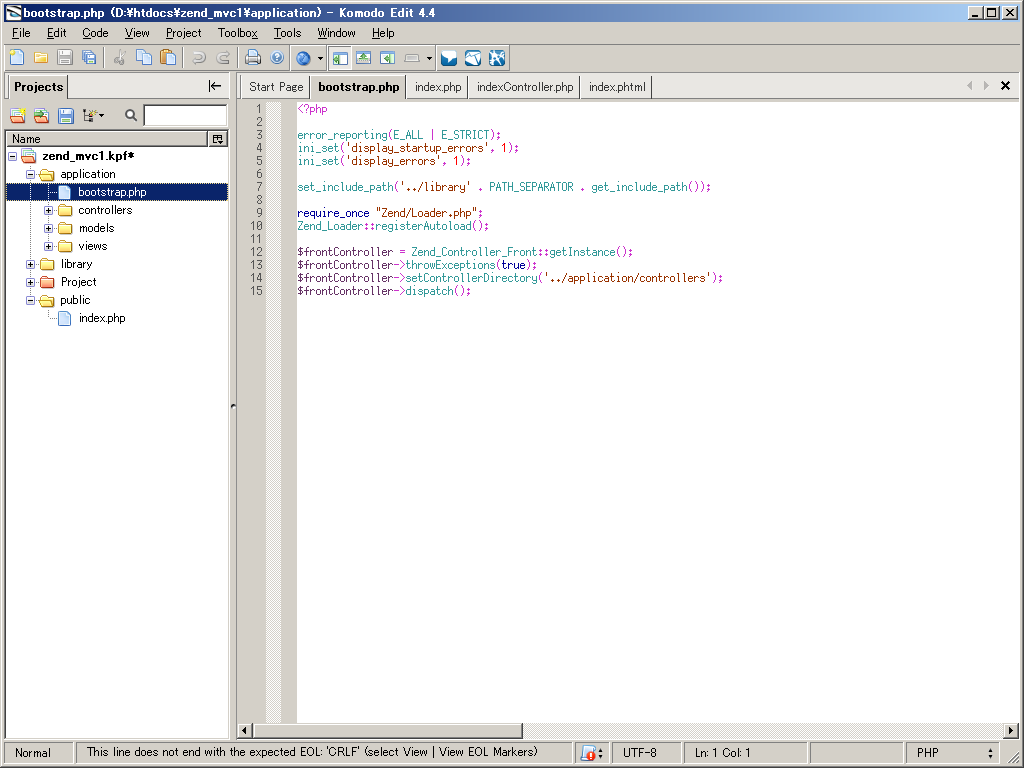Collapse the application folder

click(x=30, y=174)
